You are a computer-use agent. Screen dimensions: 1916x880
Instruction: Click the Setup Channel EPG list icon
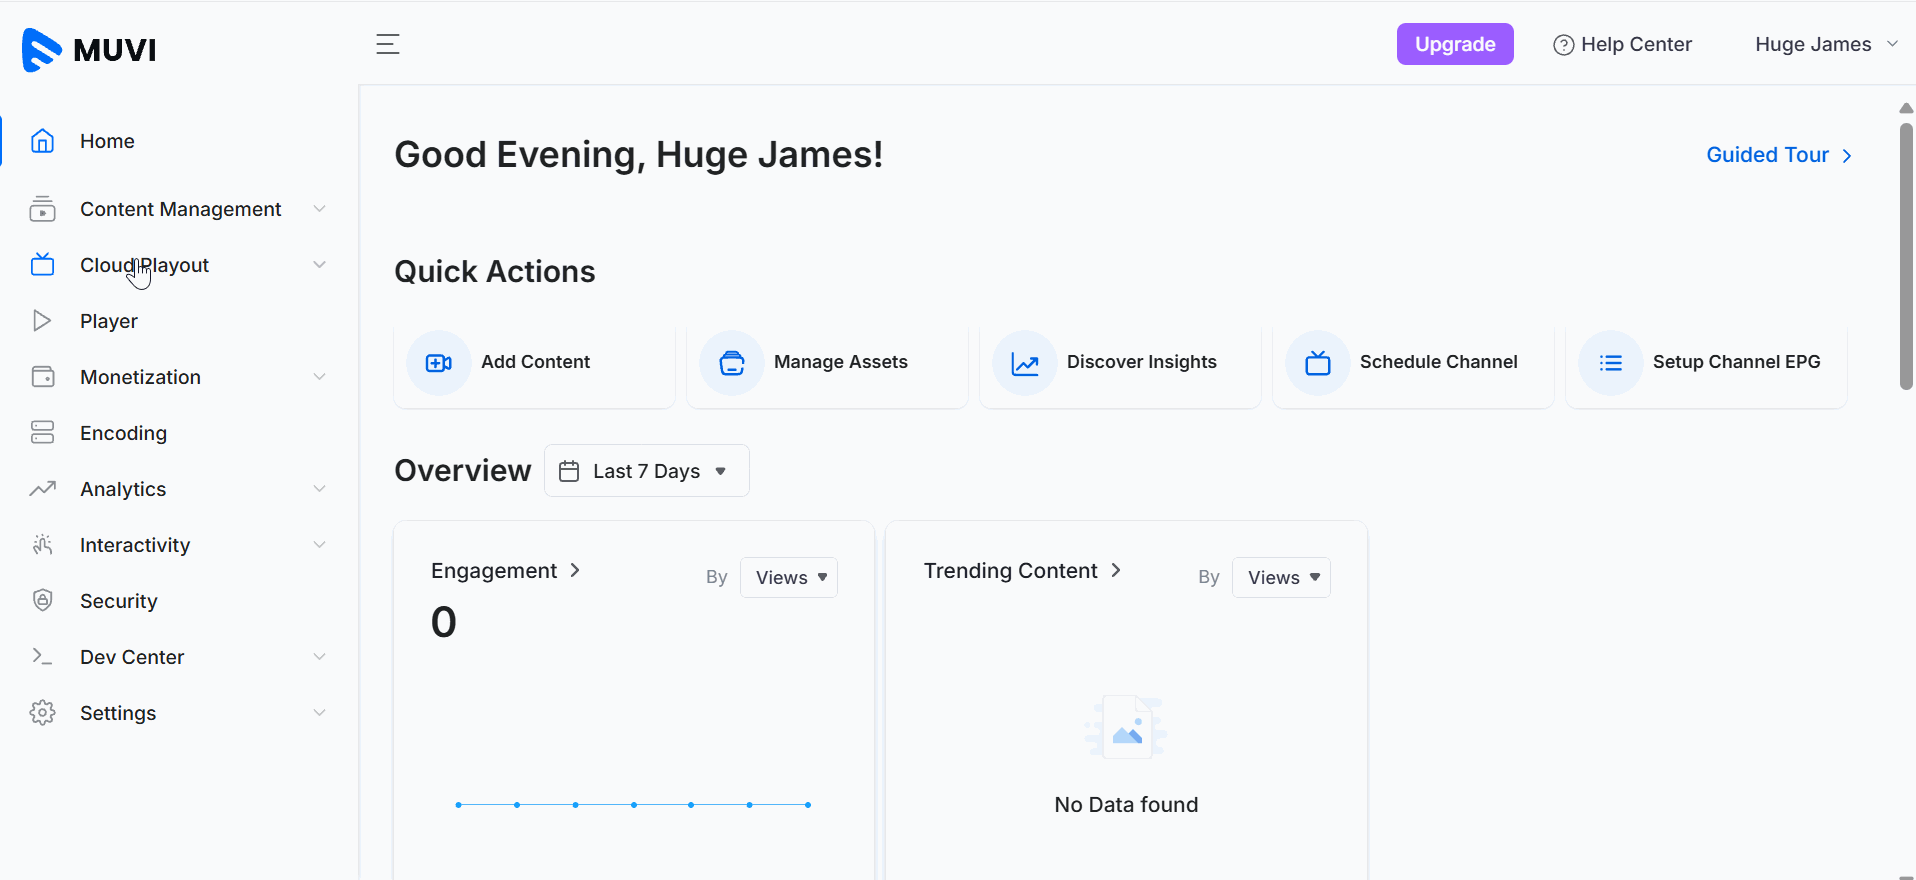pyautogui.click(x=1611, y=363)
